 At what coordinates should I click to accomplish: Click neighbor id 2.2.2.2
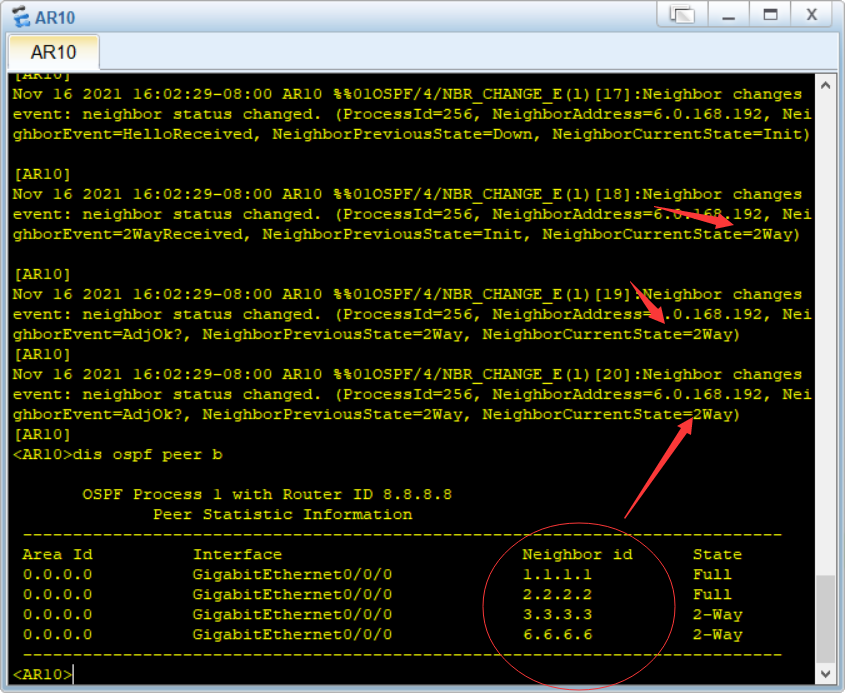[557, 594]
